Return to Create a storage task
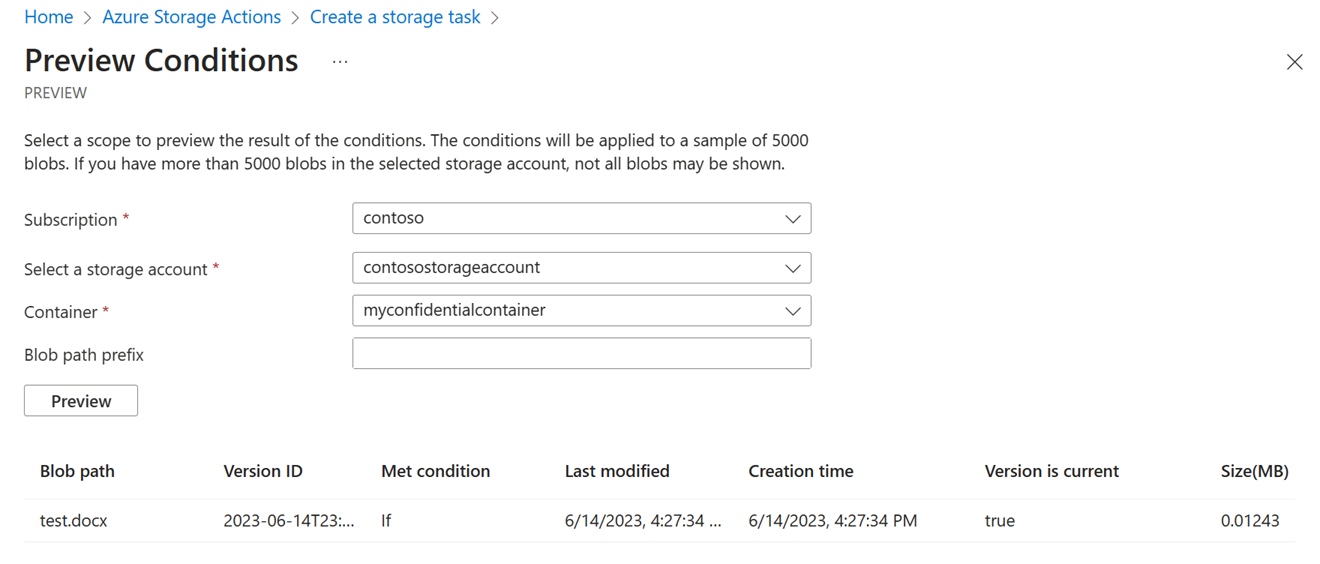 tap(395, 17)
